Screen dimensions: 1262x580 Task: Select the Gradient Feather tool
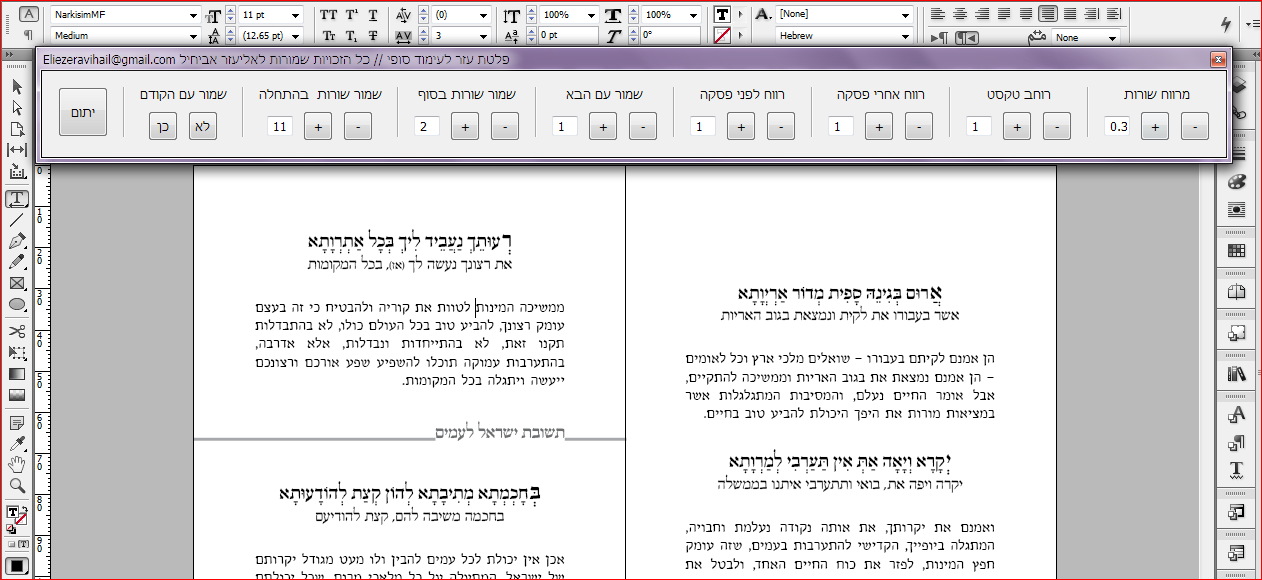[17, 395]
